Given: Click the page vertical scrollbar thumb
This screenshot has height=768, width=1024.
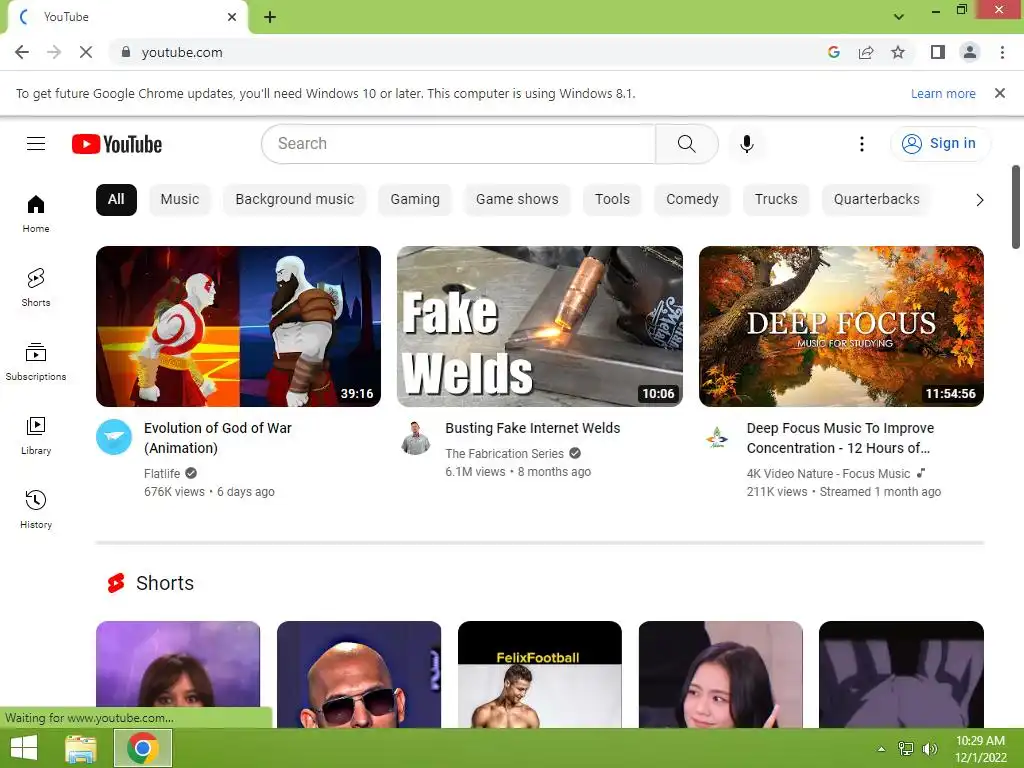Looking at the screenshot, I should pos(1016,206).
